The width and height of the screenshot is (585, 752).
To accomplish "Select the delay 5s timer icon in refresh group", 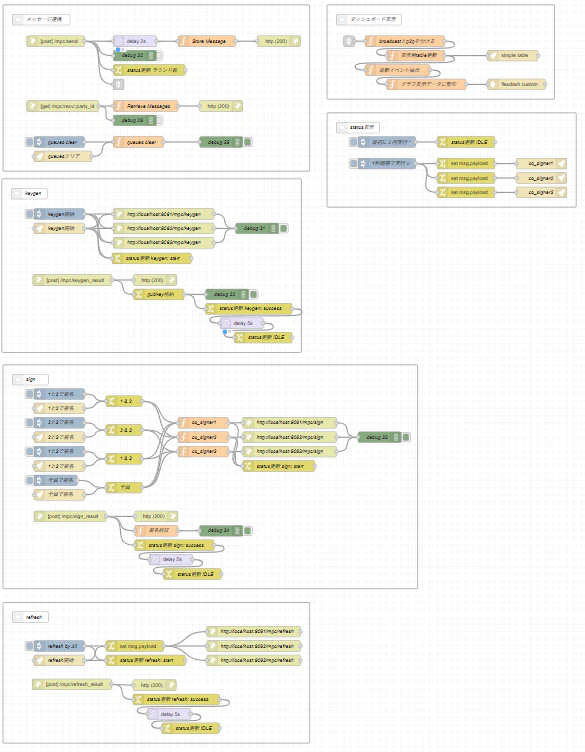I will (x=152, y=714).
